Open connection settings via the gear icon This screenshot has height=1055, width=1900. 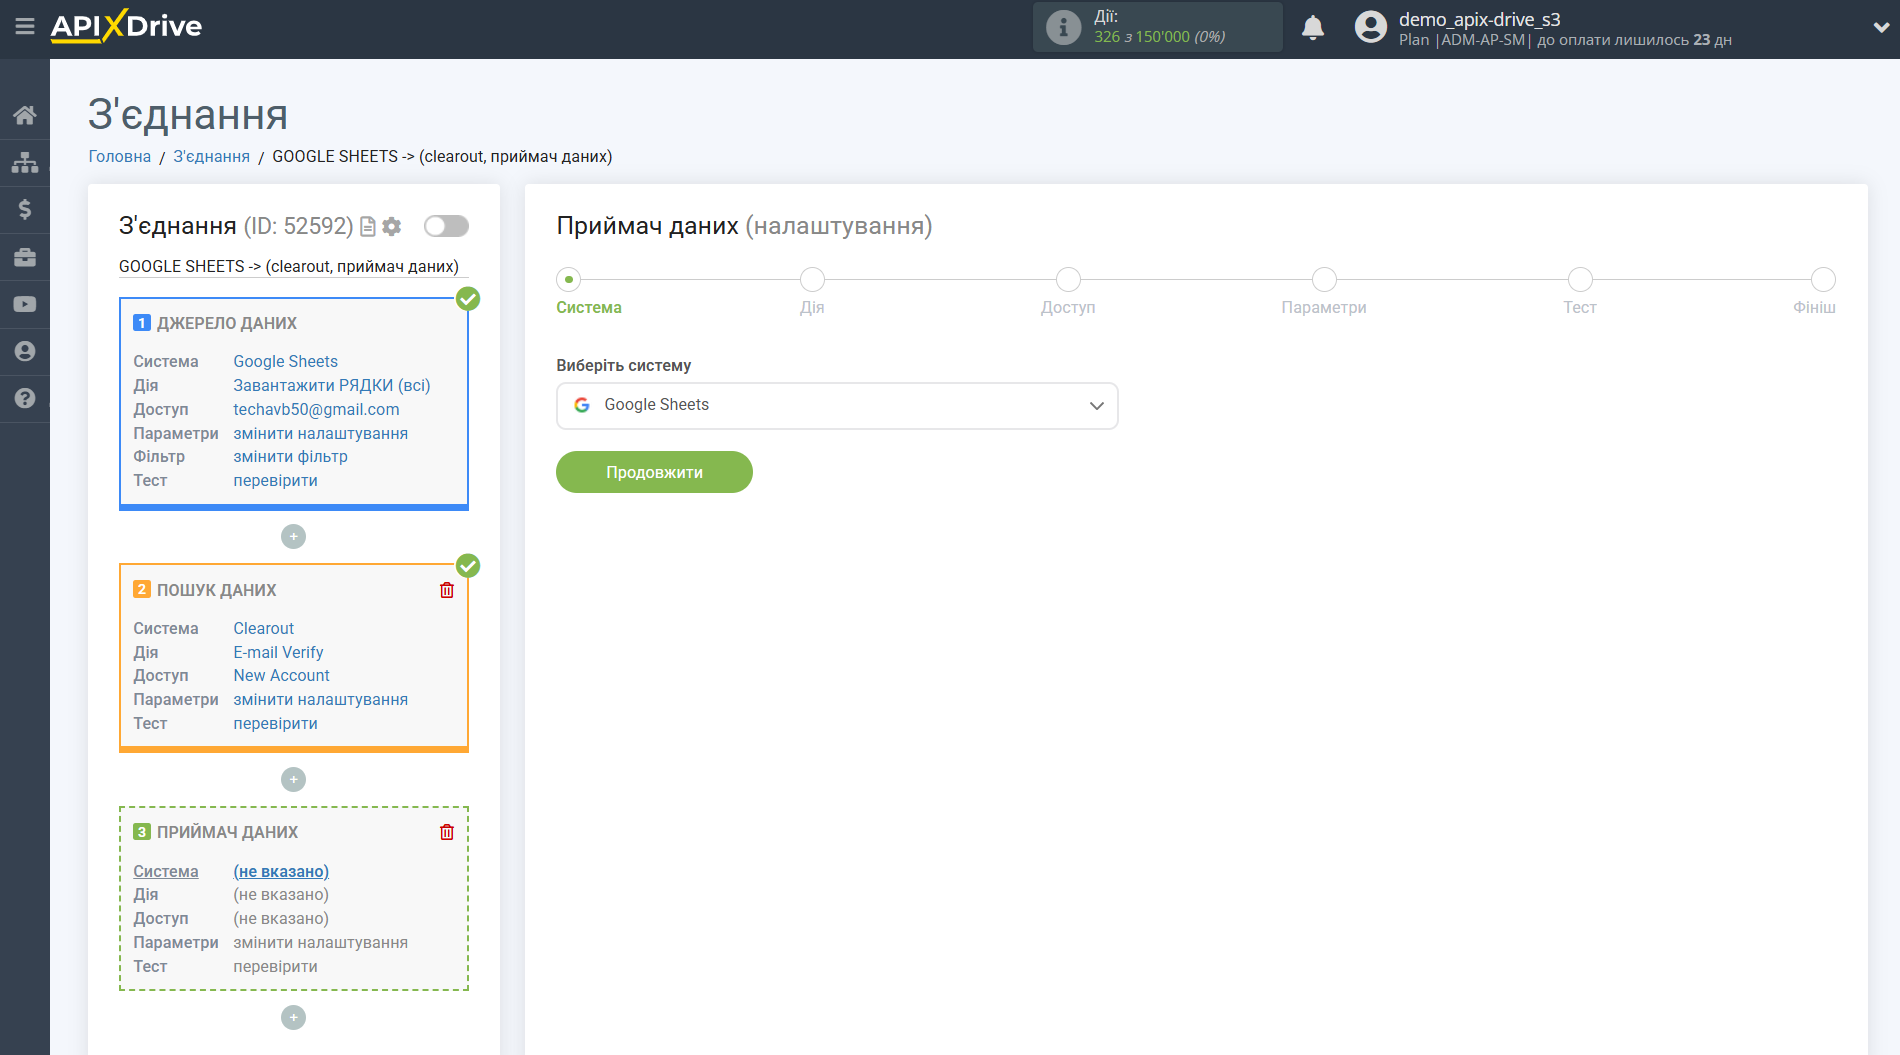click(x=392, y=227)
